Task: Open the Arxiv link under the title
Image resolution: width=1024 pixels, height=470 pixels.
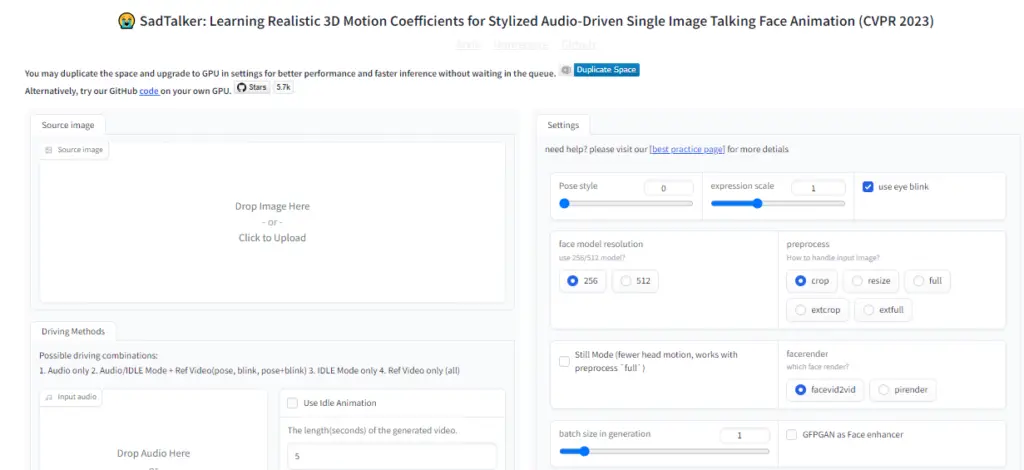Action: 468,44
